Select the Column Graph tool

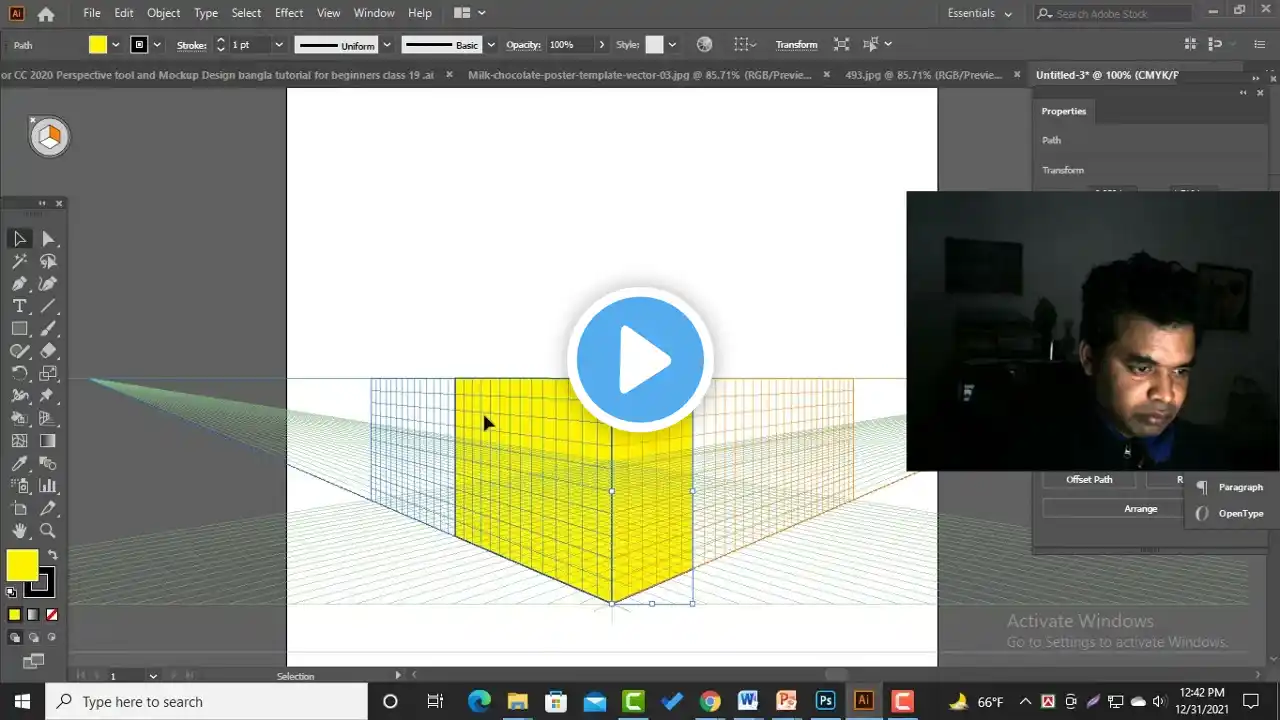[x=48, y=486]
